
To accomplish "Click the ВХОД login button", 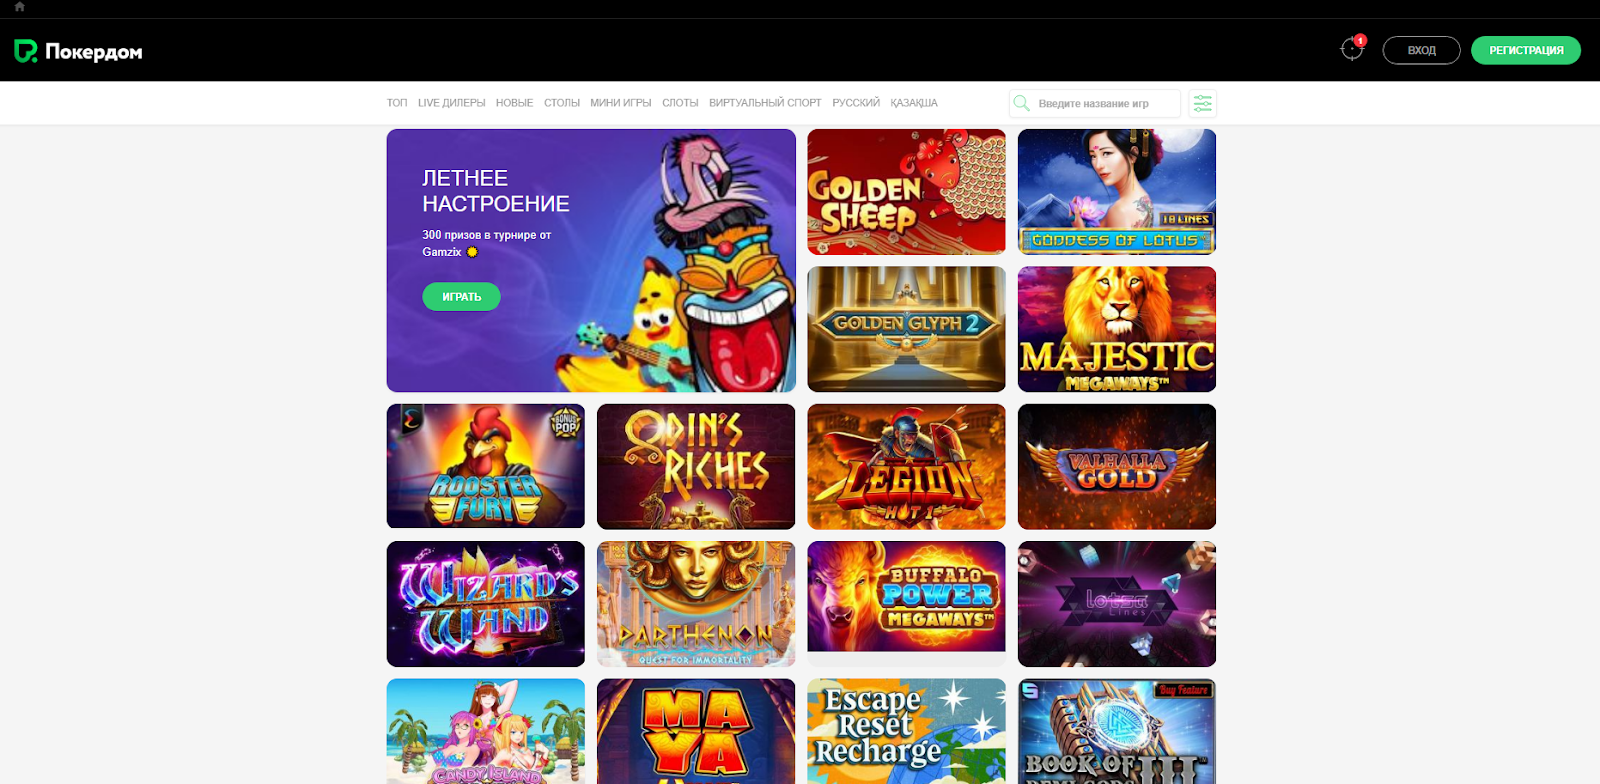I will click(1421, 50).
